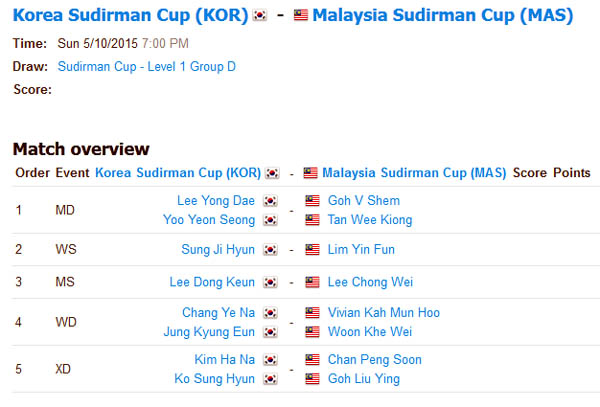Click Malaysian flag beside Goh V Shem

tap(312, 201)
